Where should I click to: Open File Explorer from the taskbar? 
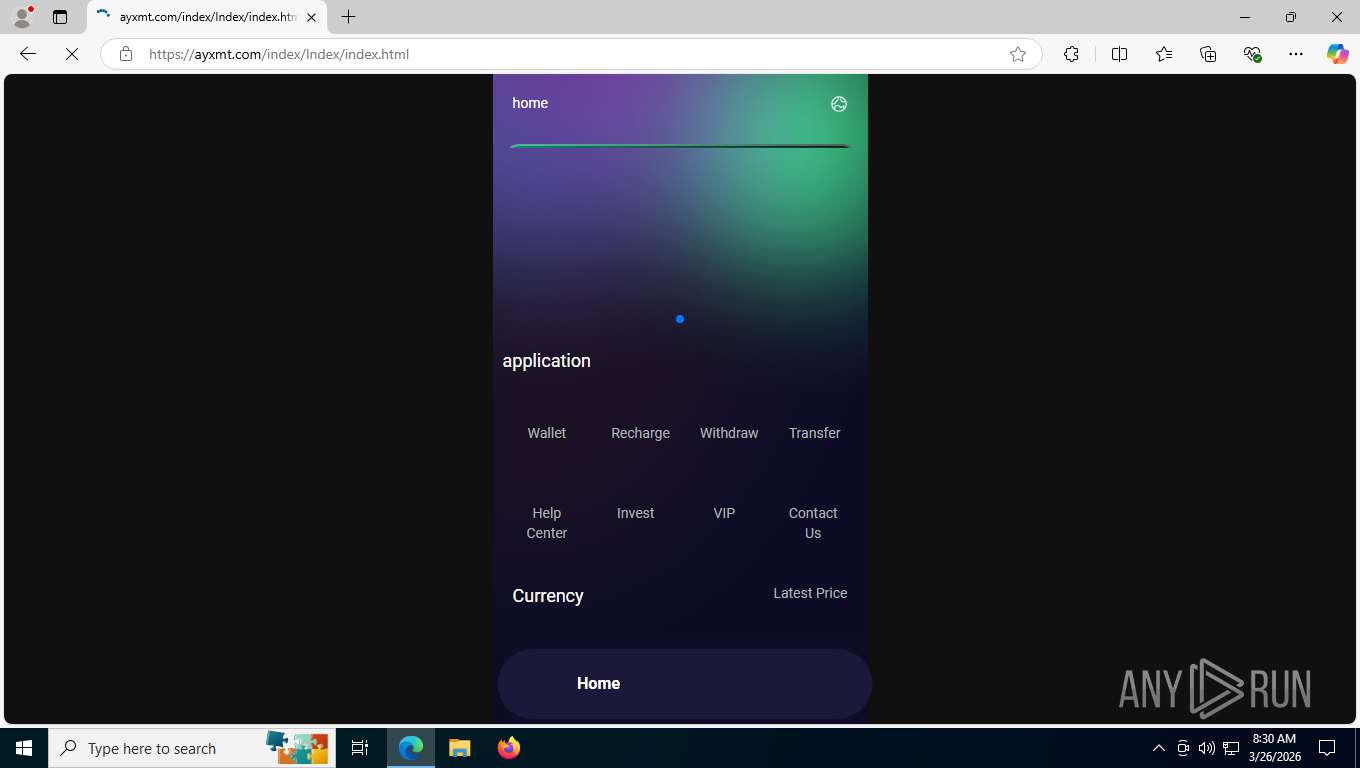point(459,748)
